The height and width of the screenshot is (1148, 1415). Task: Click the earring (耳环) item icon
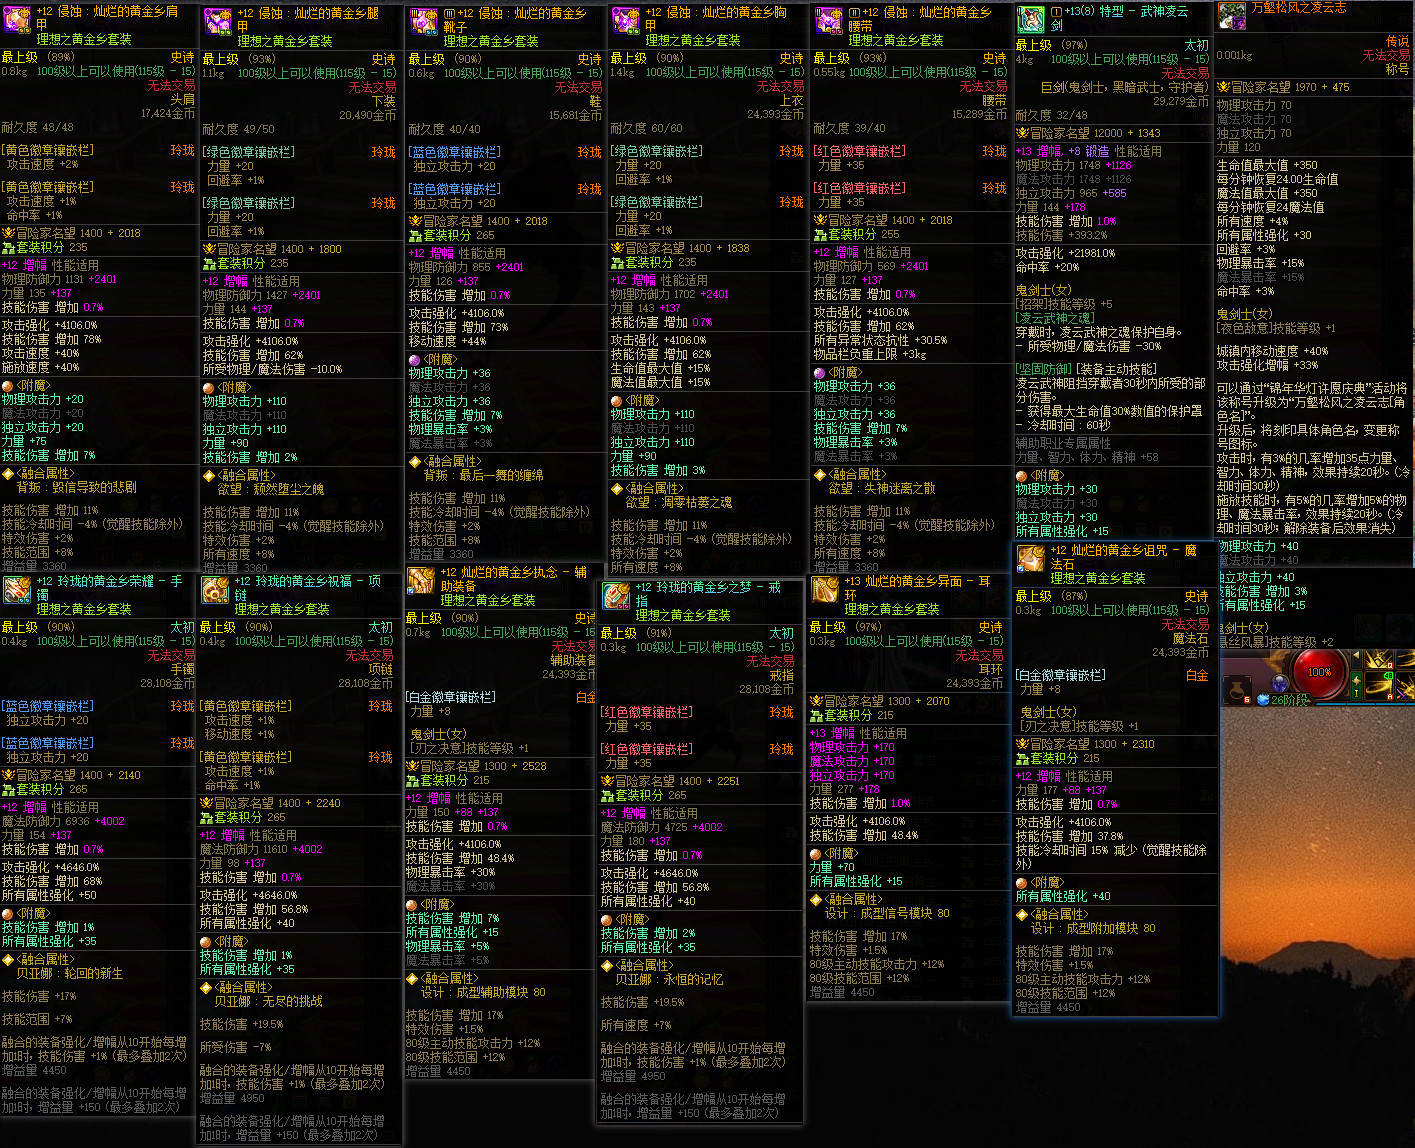[826, 591]
